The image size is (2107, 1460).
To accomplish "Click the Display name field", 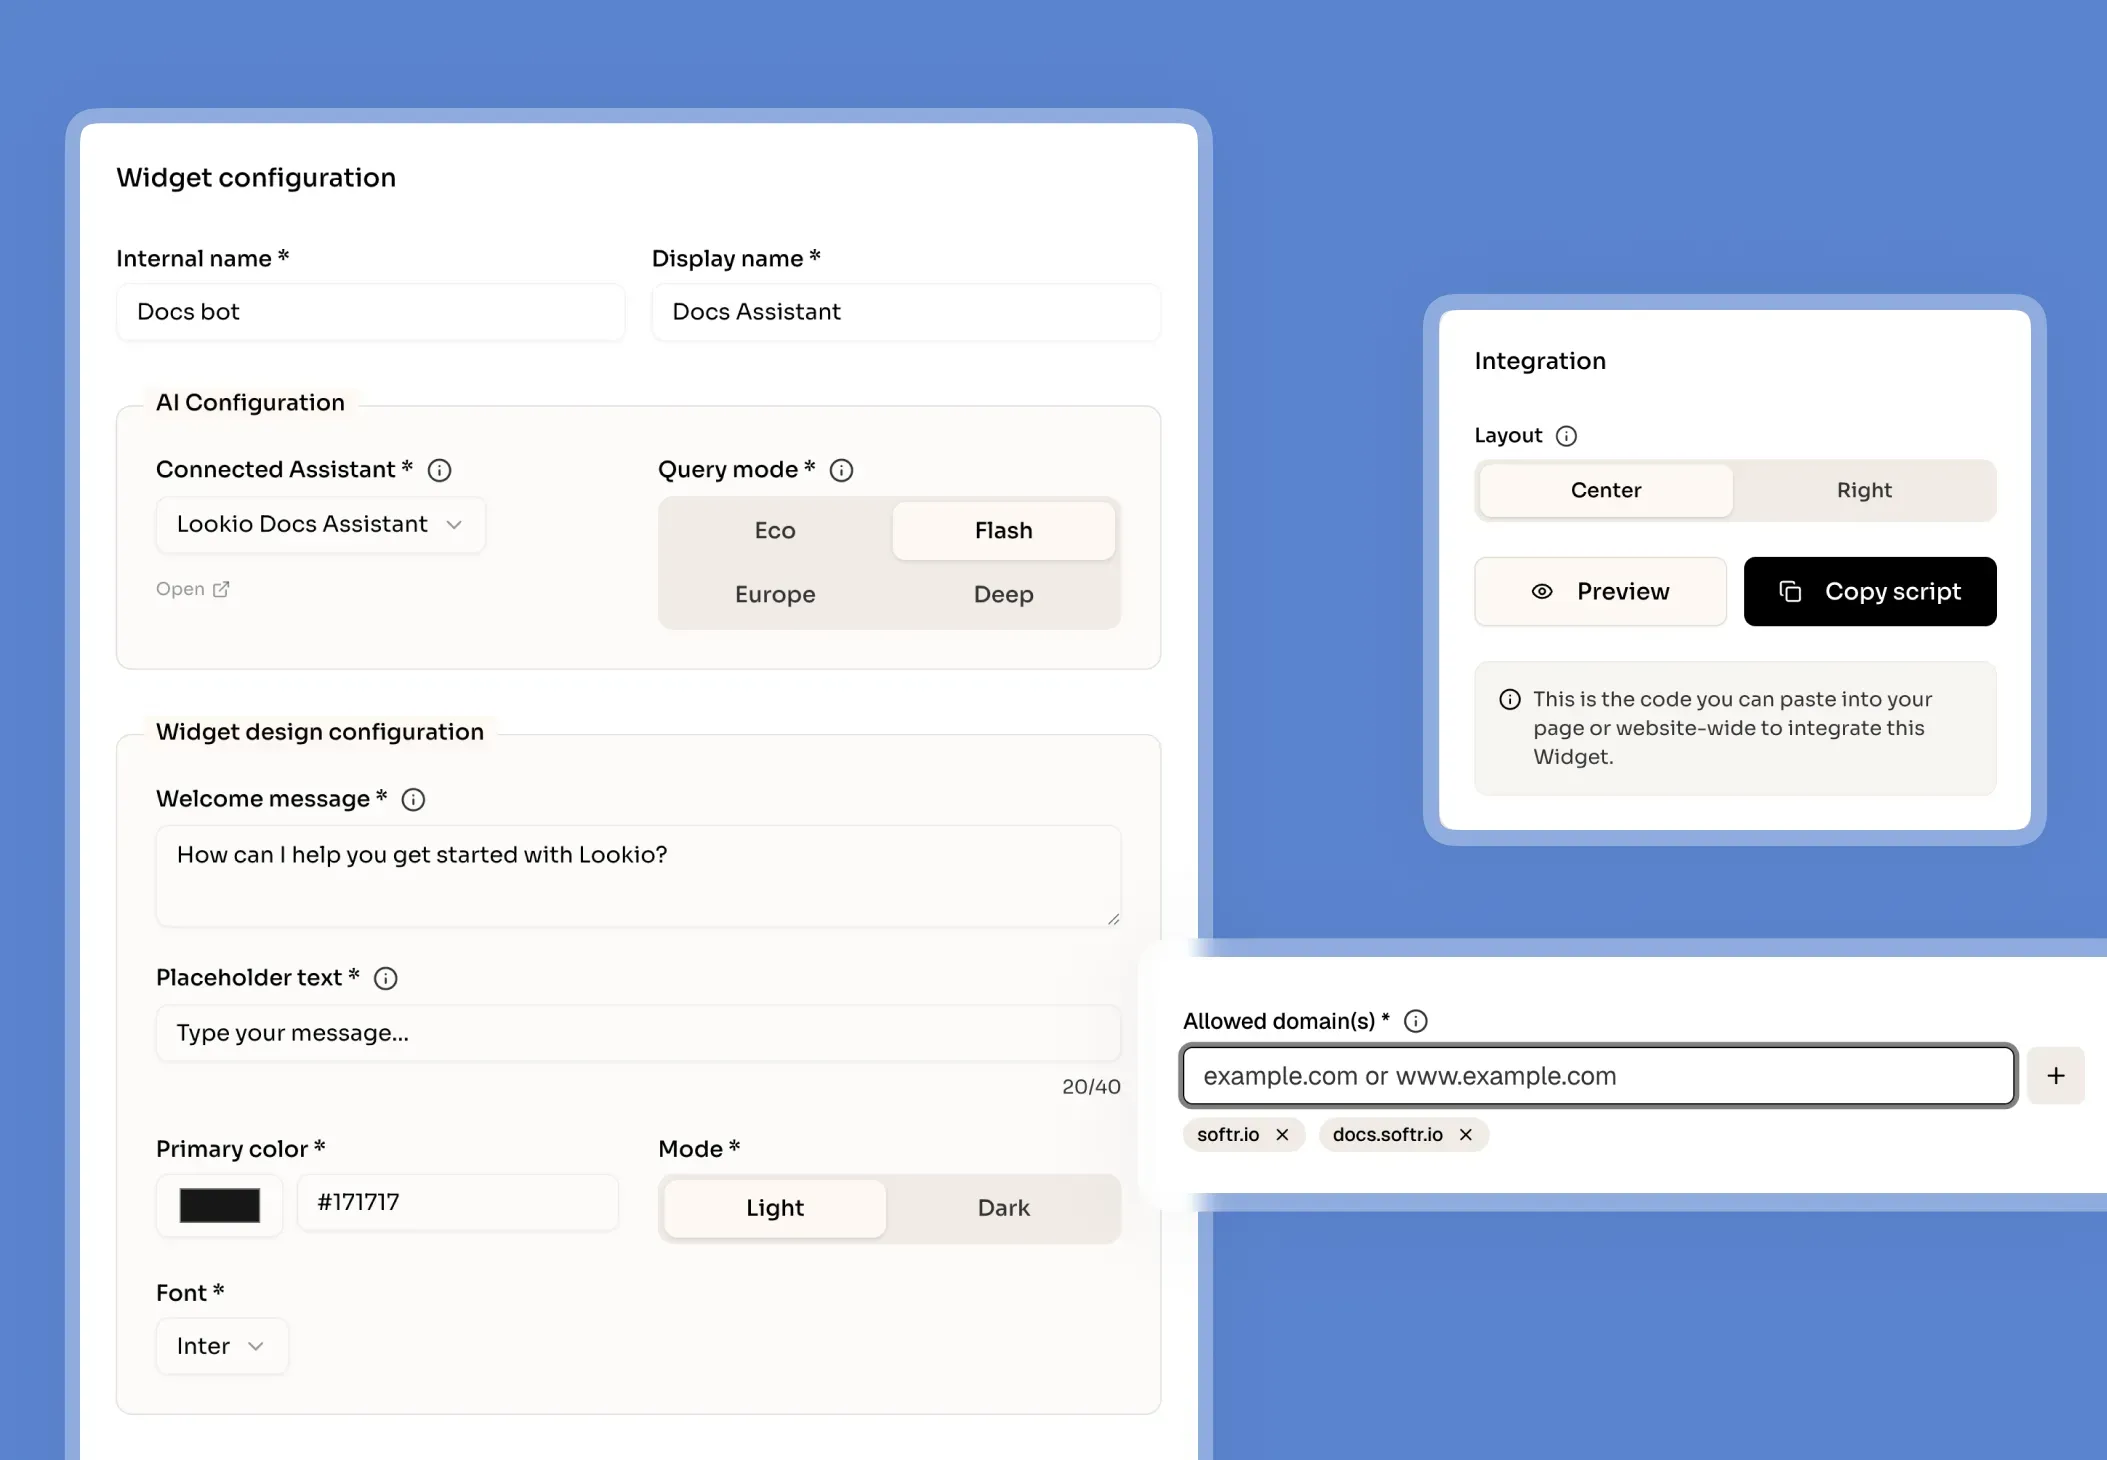I will (x=906, y=312).
